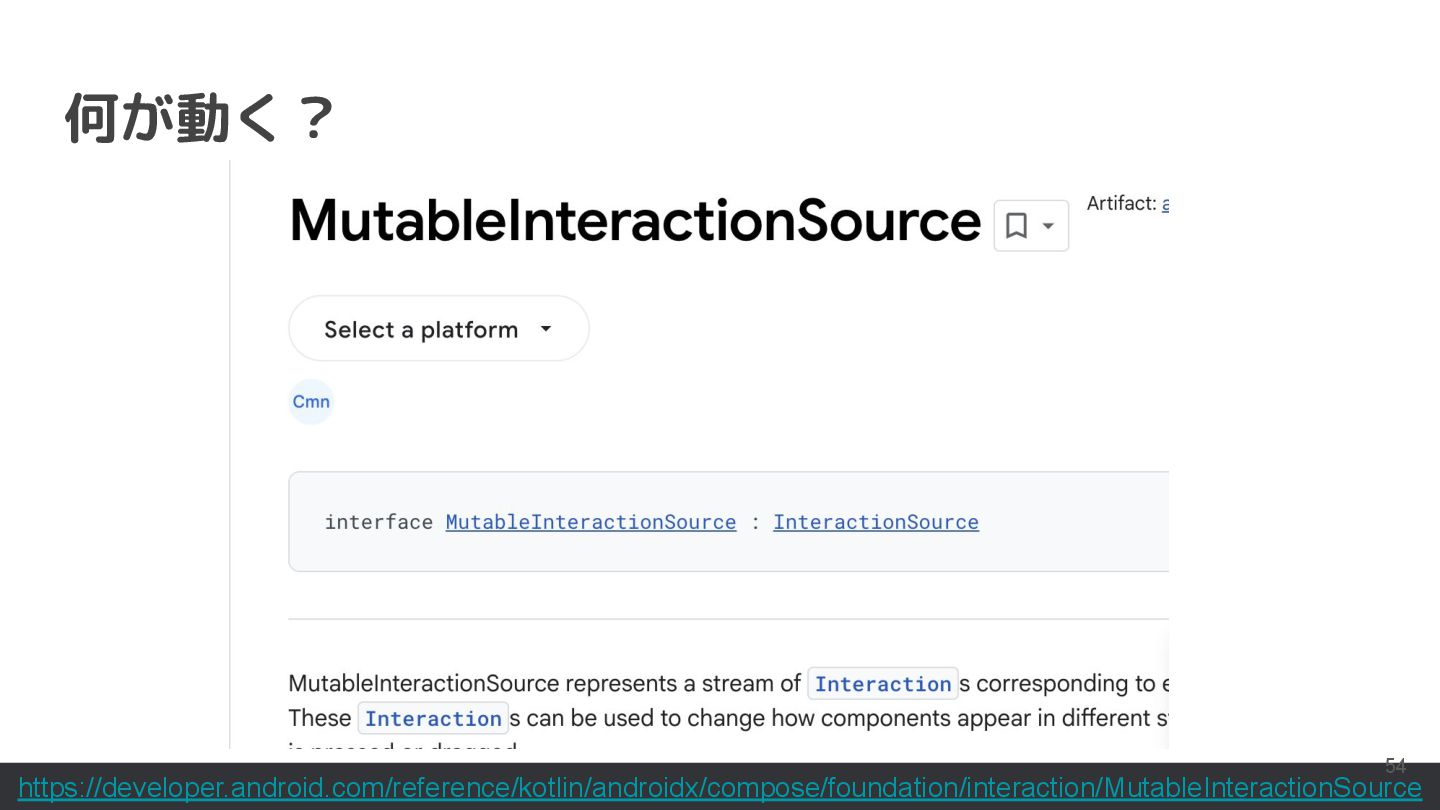
Task: Open the developer.android.com URL at the bottom
Action: (719, 789)
